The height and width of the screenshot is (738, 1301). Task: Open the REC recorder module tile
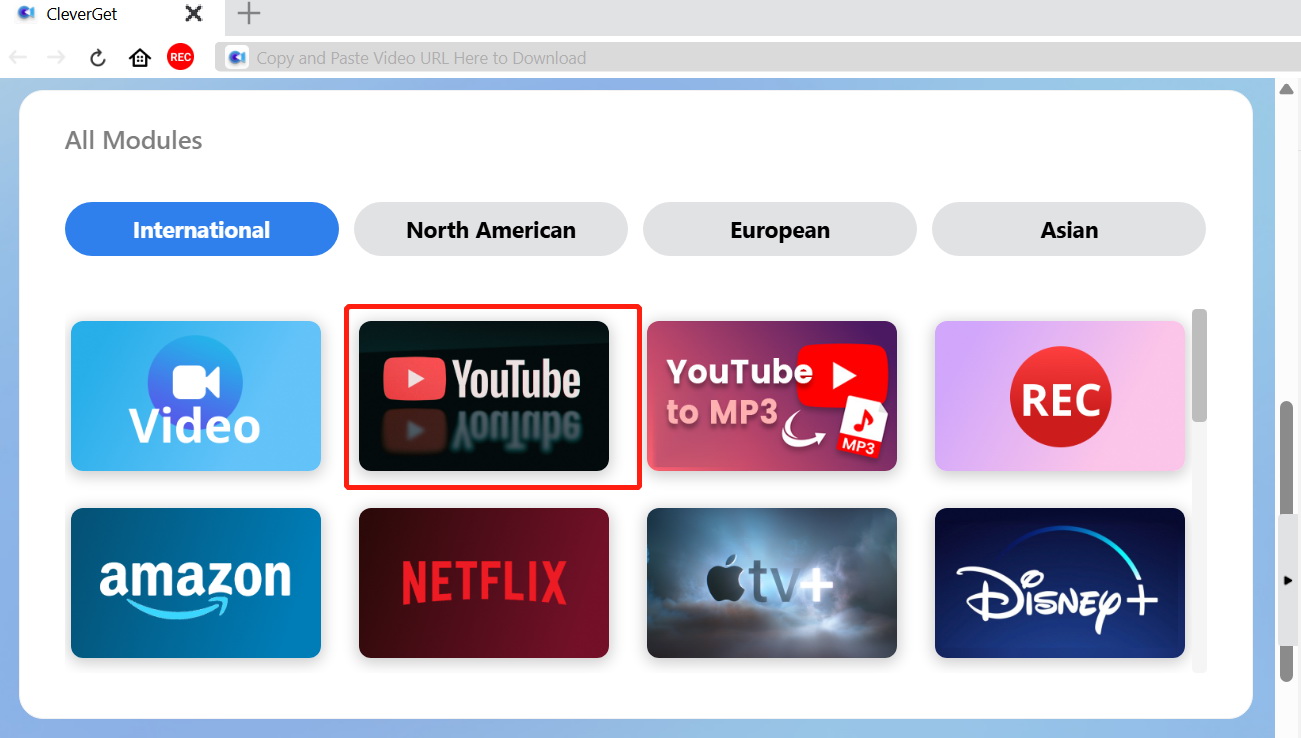click(x=1060, y=396)
